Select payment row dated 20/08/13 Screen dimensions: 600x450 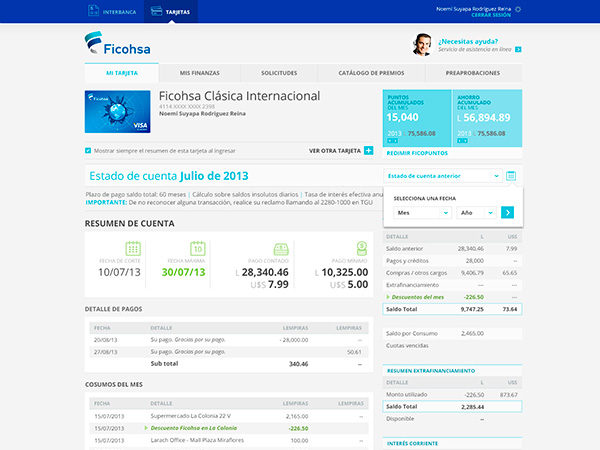(x=229, y=340)
